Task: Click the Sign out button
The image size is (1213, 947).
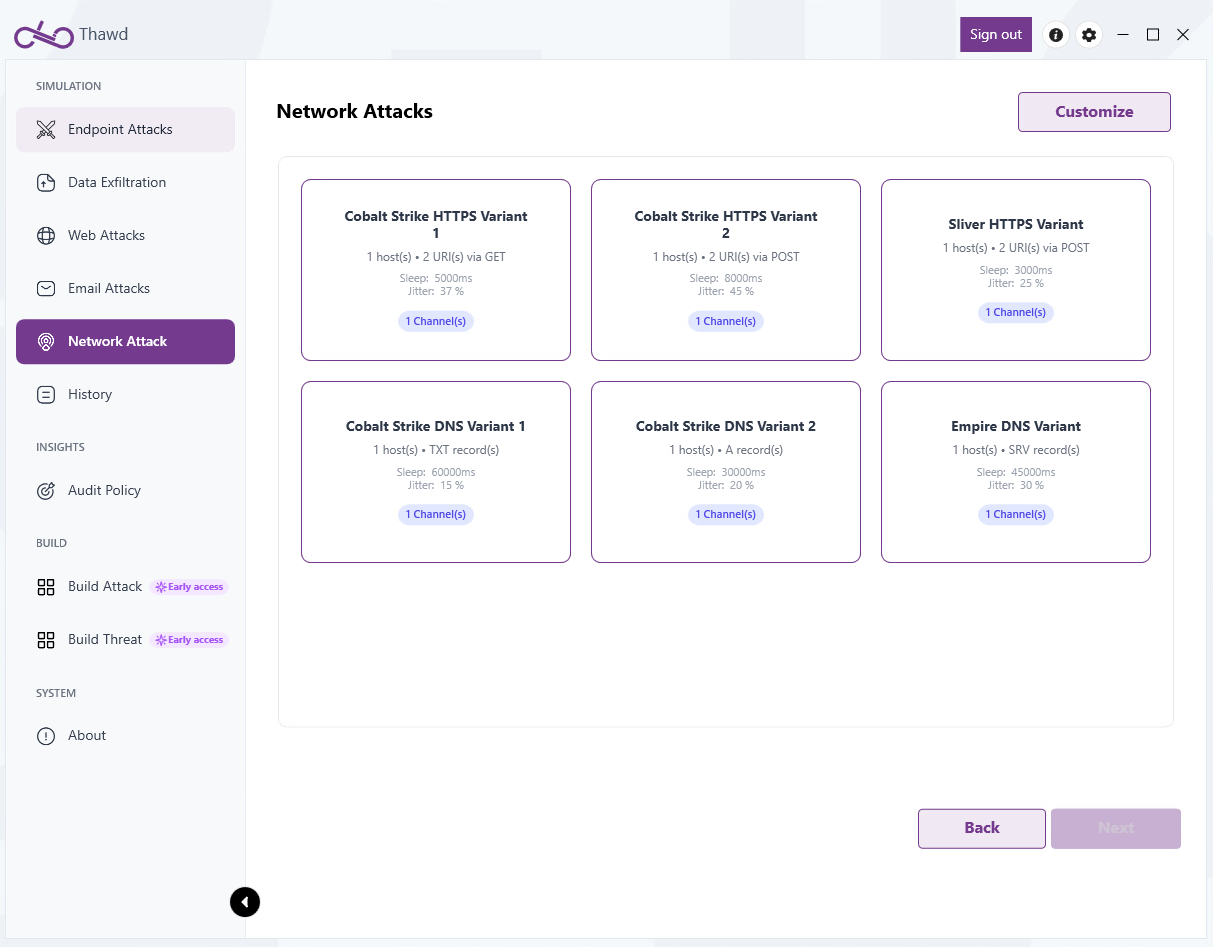Action: pos(996,34)
